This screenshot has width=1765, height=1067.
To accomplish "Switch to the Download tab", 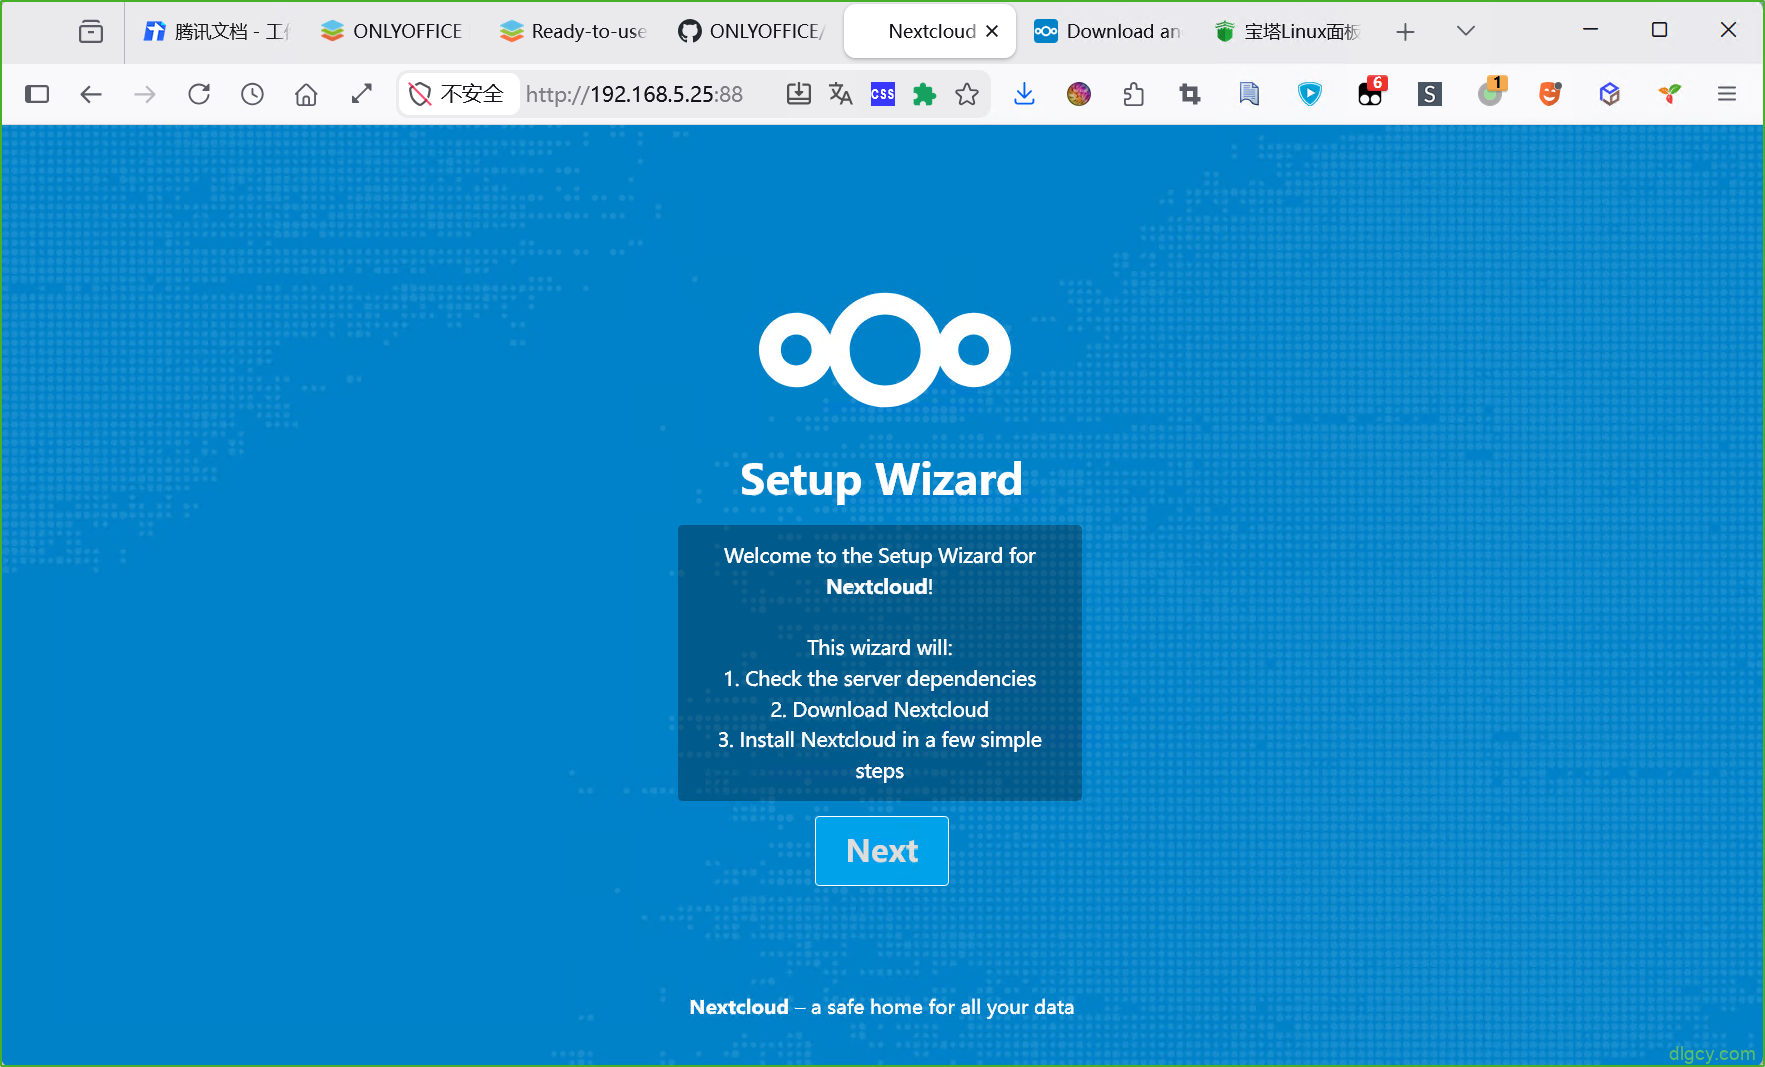I will [1108, 31].
